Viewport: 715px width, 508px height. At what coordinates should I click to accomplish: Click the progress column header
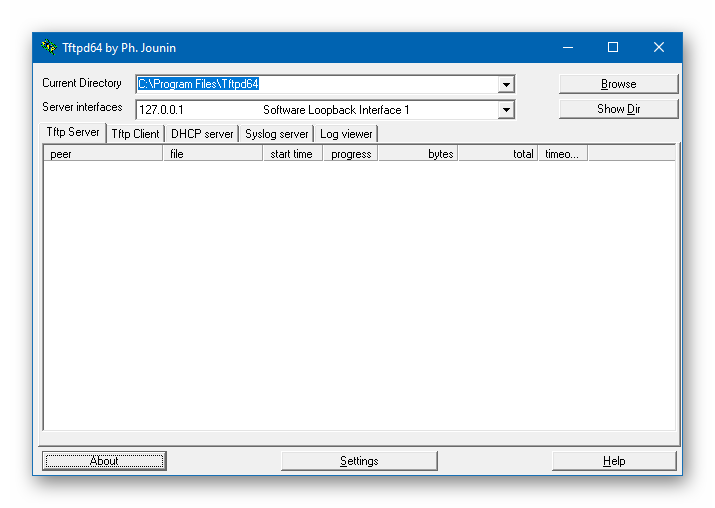point(351,154)
